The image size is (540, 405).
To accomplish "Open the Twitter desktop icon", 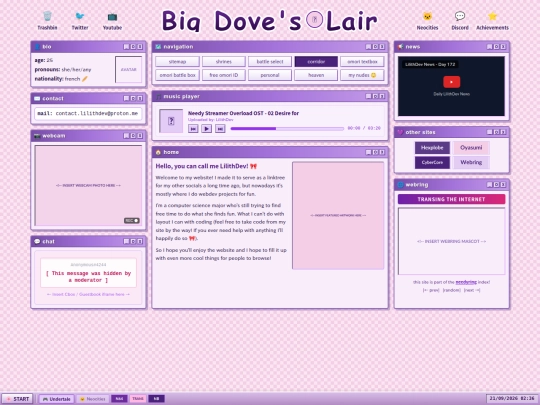I will [x=80, y=21].
